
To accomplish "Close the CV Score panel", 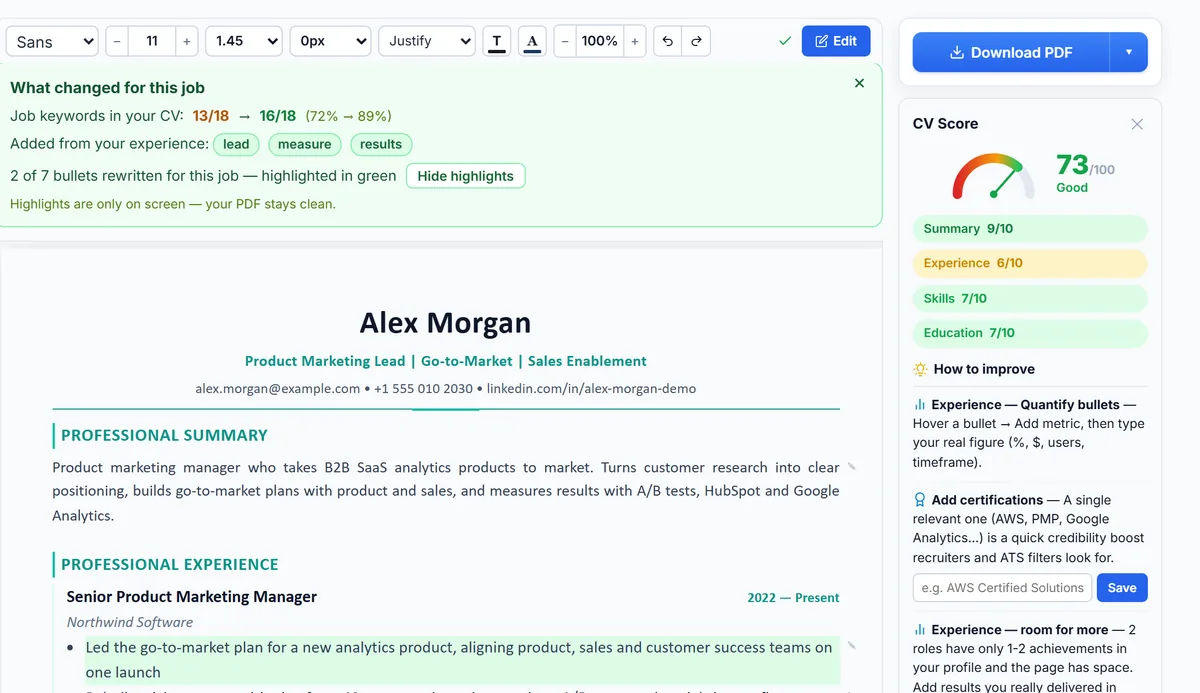I will 1137,124.
